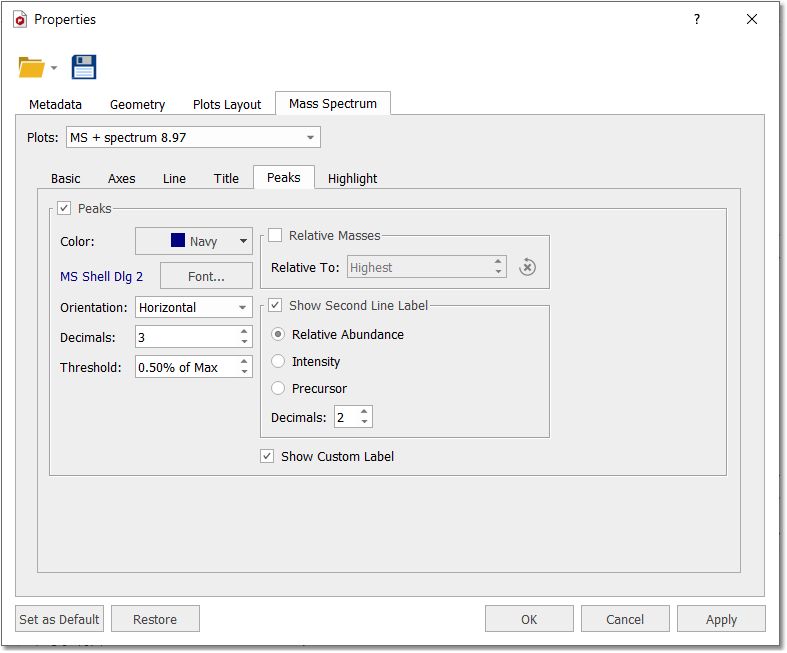Select the Intensity radio button
Viewport: 787px width, 653px height.
278,361
